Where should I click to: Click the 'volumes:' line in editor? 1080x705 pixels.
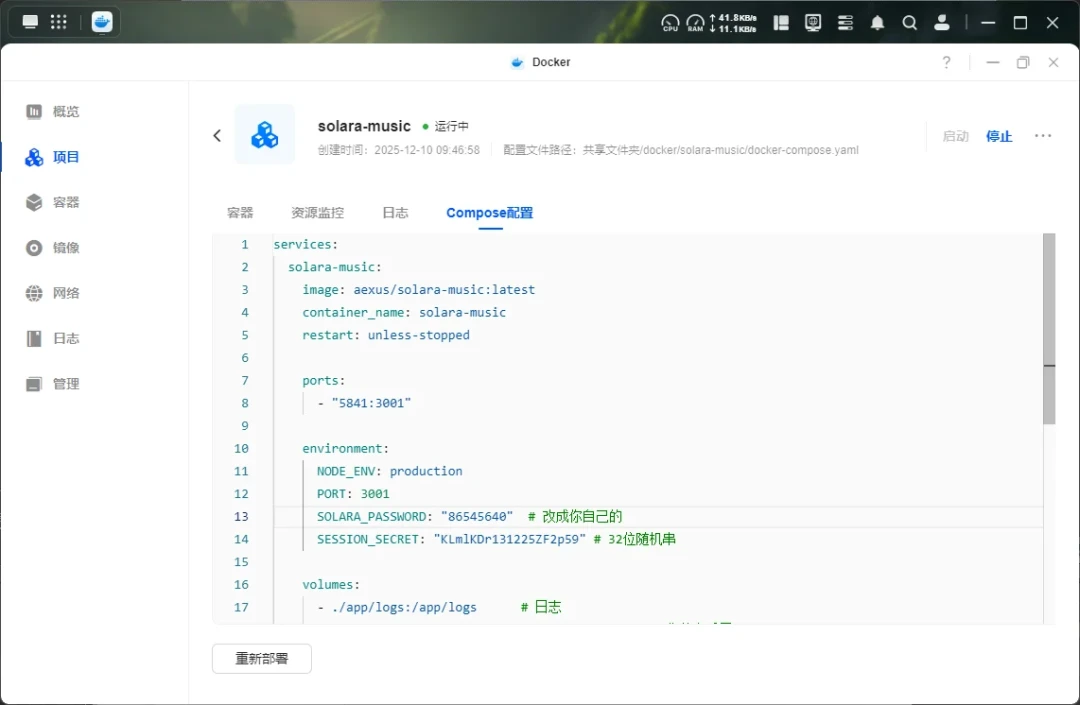coord(331,585)
